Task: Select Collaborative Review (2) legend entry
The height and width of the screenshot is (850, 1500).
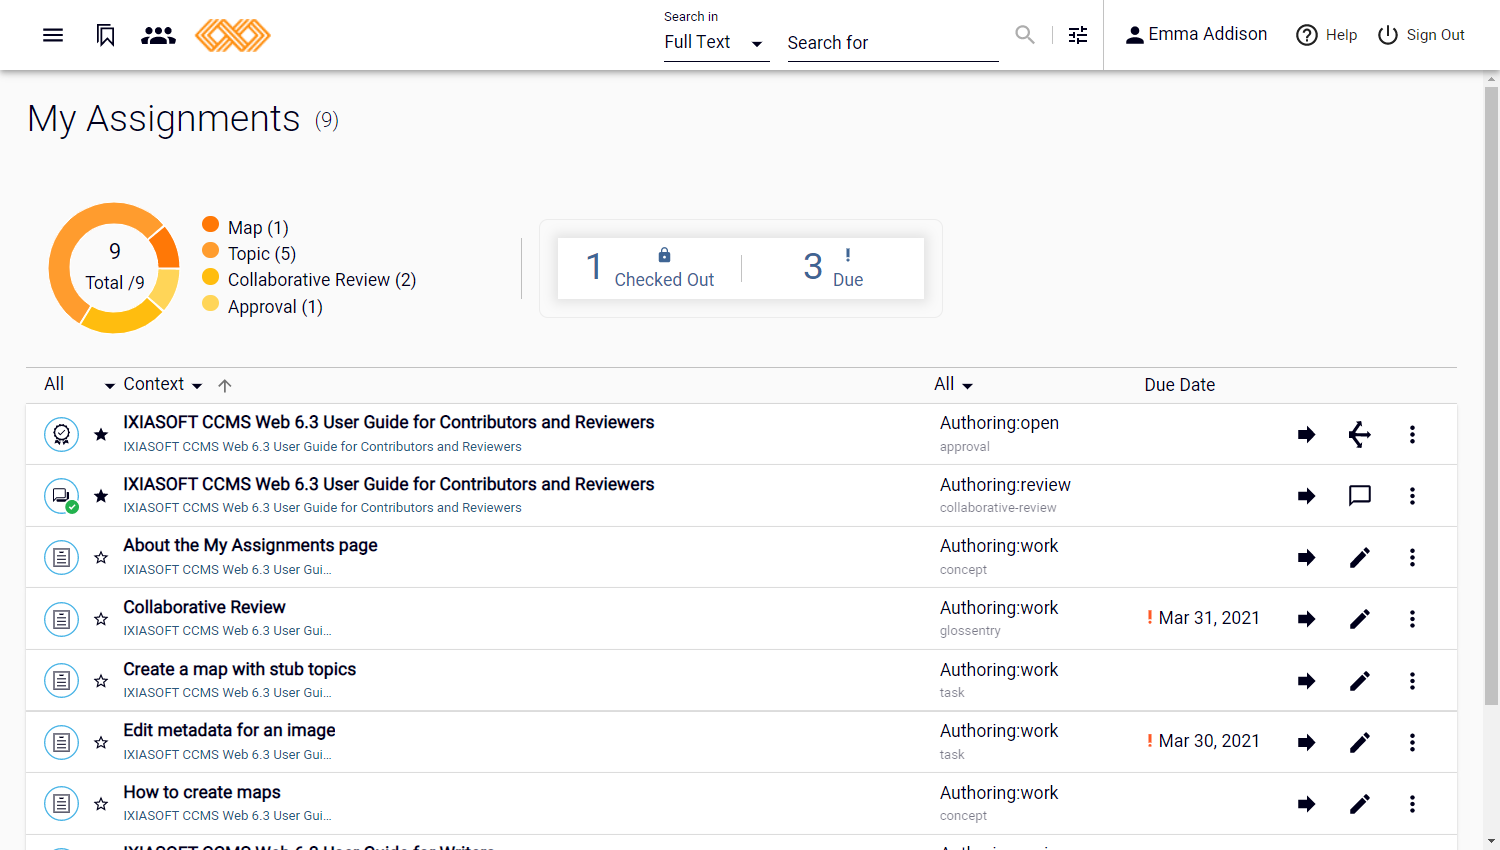Action: click(x=309, y=280)
